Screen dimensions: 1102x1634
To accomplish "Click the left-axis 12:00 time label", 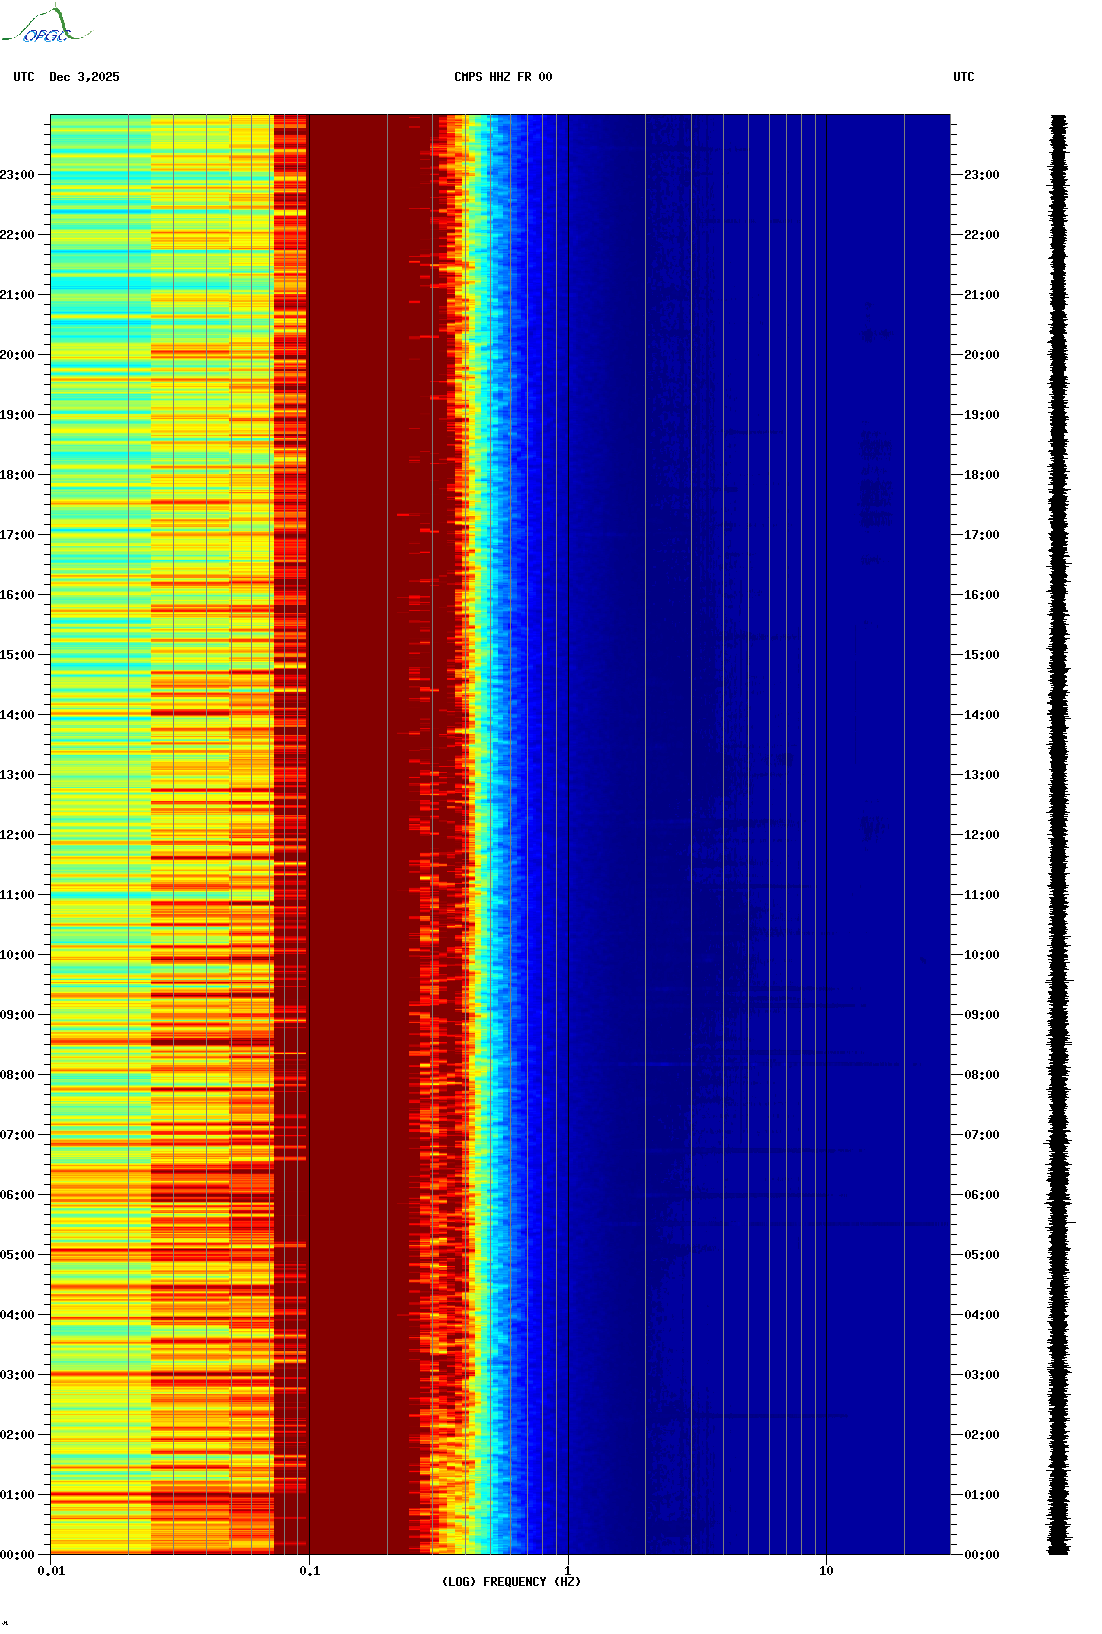I will coord(17,835).
